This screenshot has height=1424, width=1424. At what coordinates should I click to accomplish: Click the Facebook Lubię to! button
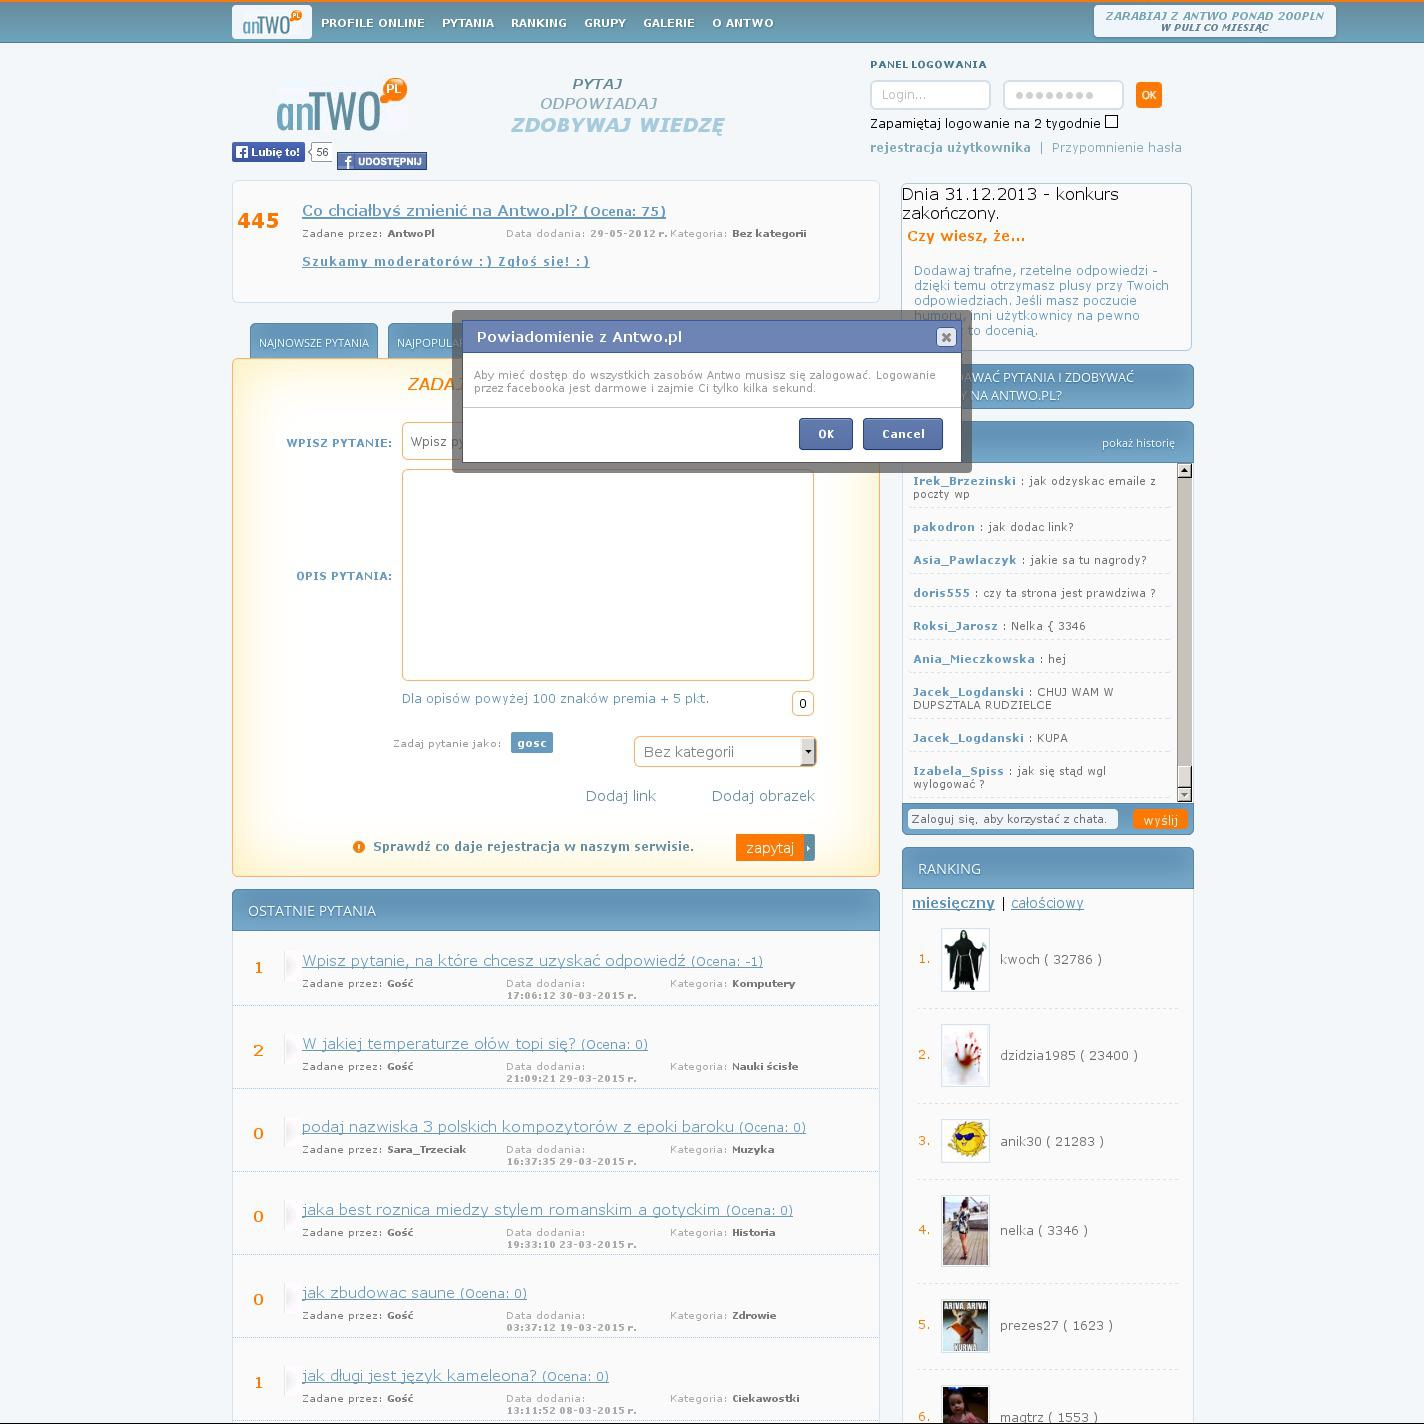[x=268, y=152]
